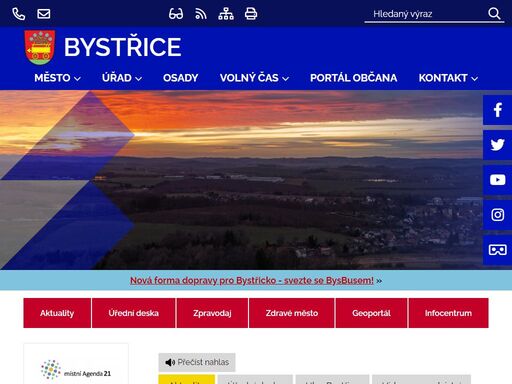Expand the MĚSTO menu

(x=57, y=78)
